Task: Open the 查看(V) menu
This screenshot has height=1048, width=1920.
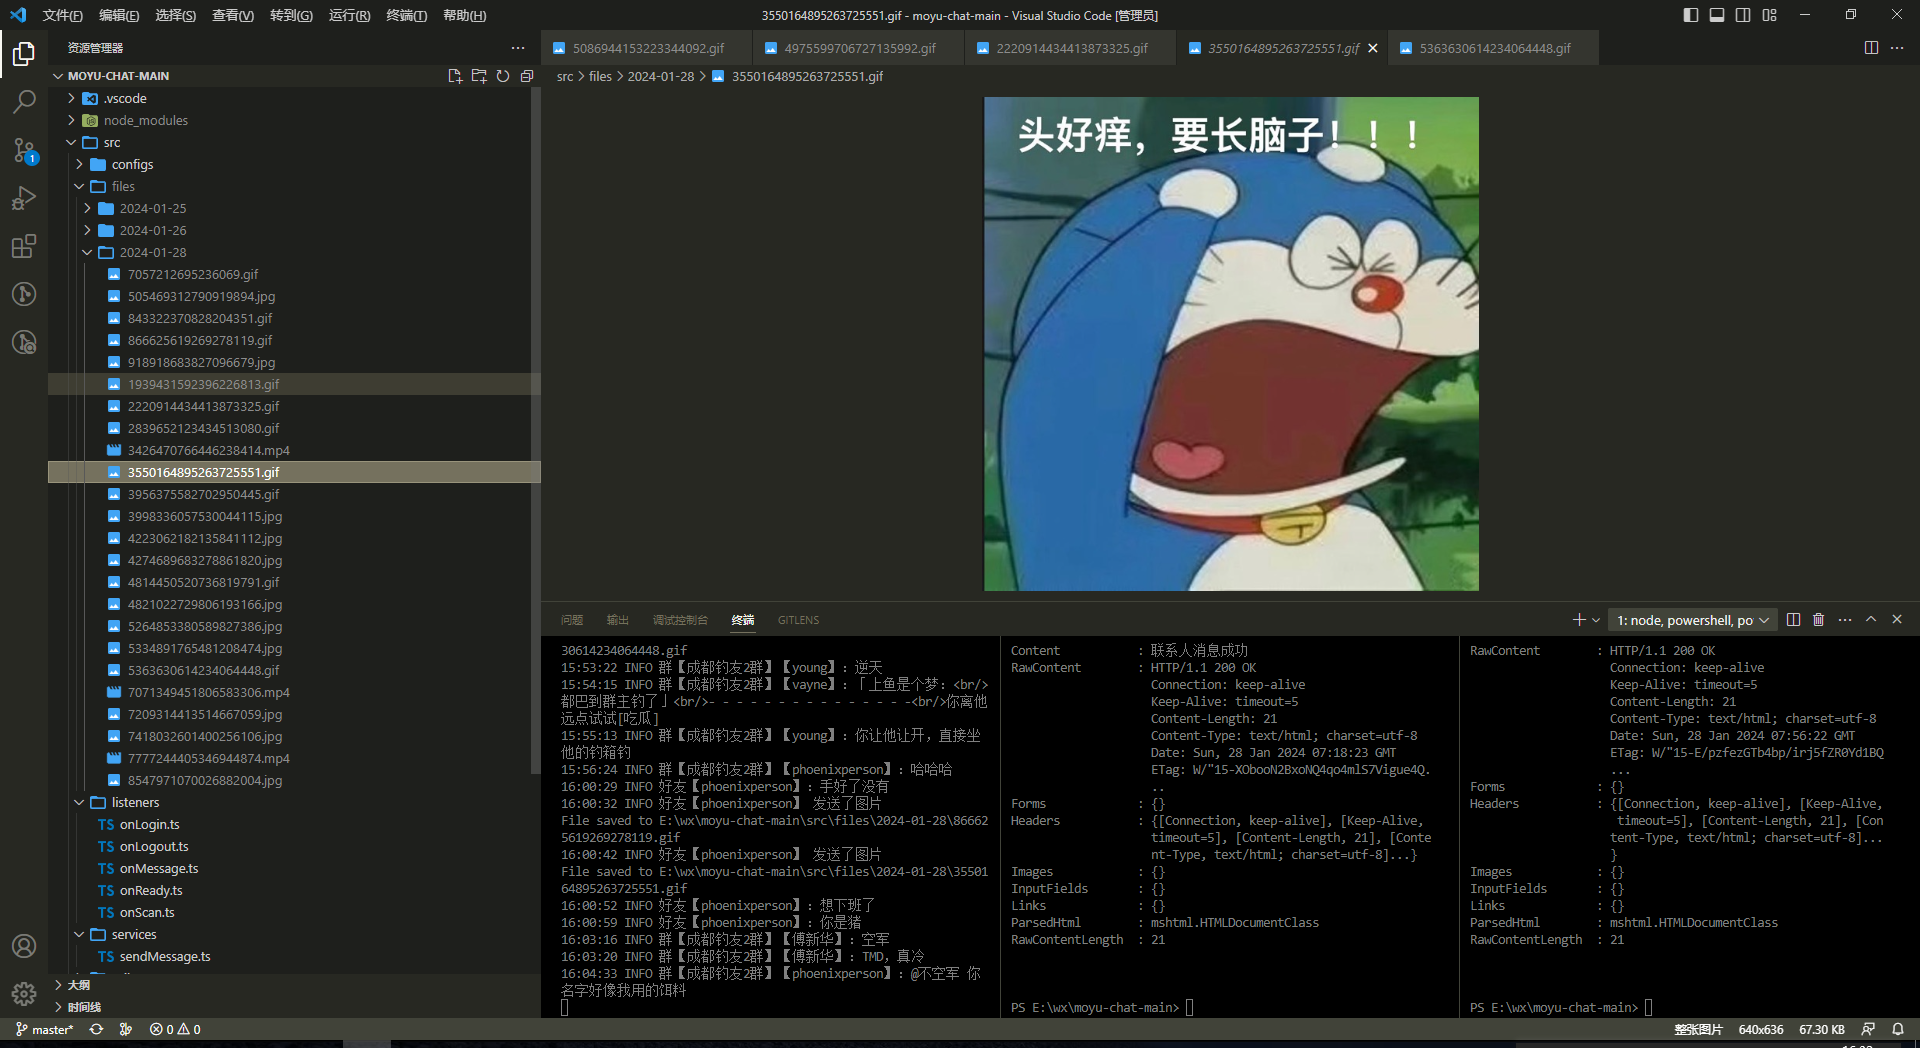Action: click(233, 15)
